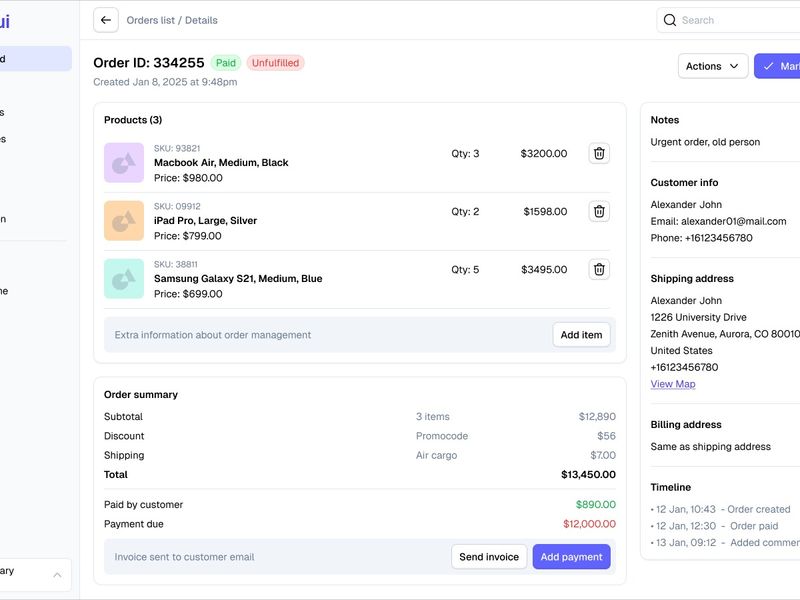800x600 pixels.
Task: Delete the Macbook Air line with trash icon
Action: pyautogui.click(x=598, y=153)
